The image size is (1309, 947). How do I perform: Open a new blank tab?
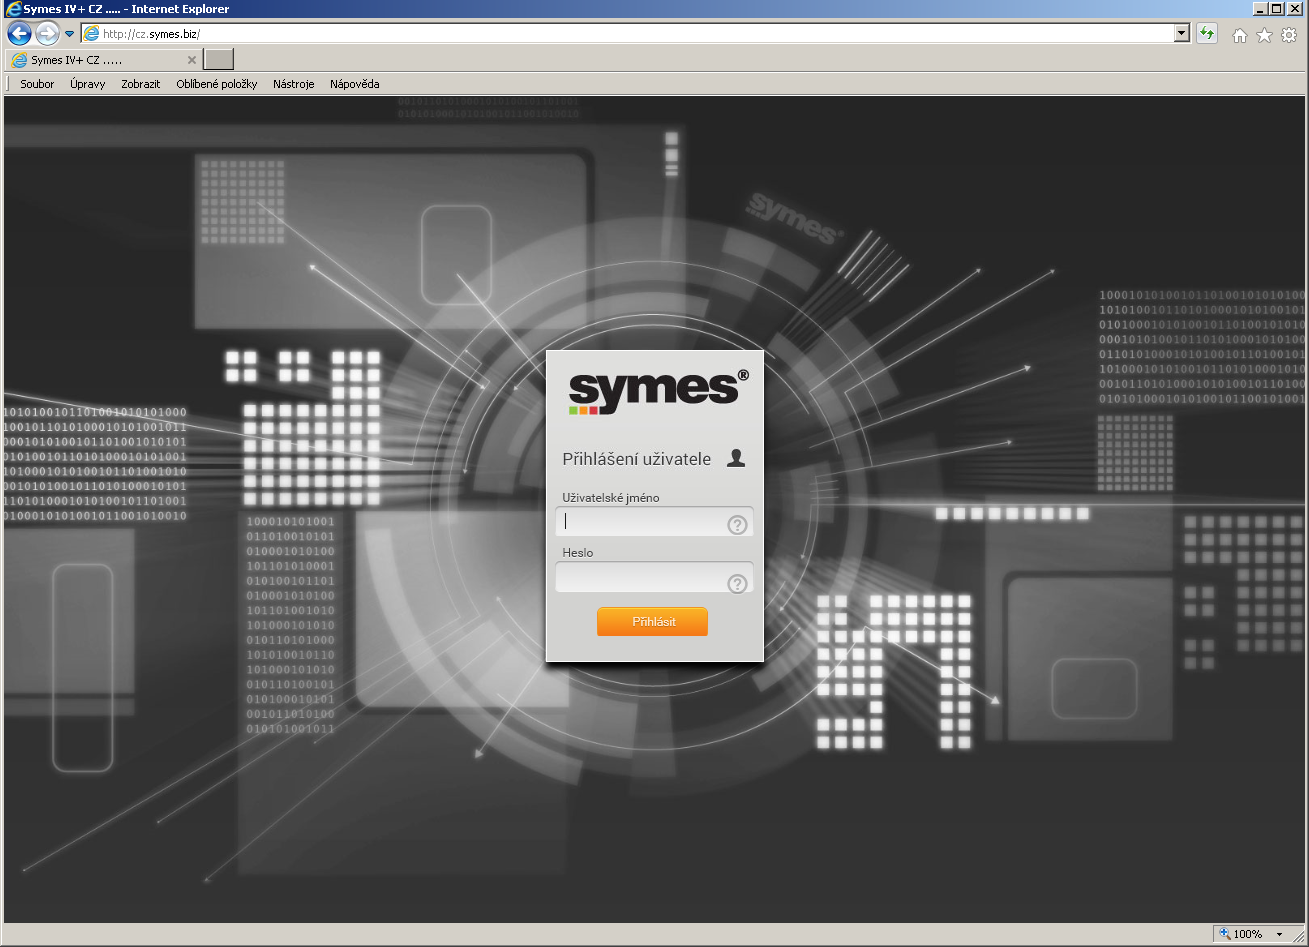(x=219, y=59)
